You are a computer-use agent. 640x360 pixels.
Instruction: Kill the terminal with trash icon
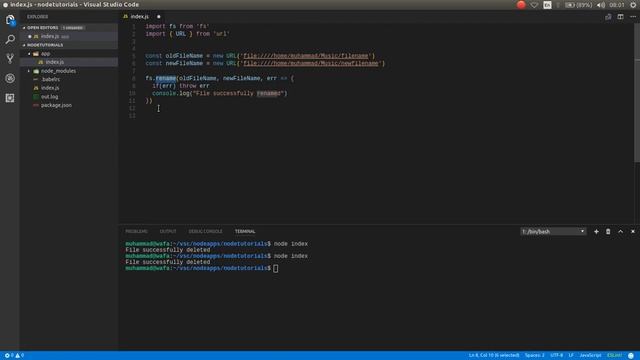[608, 231]
